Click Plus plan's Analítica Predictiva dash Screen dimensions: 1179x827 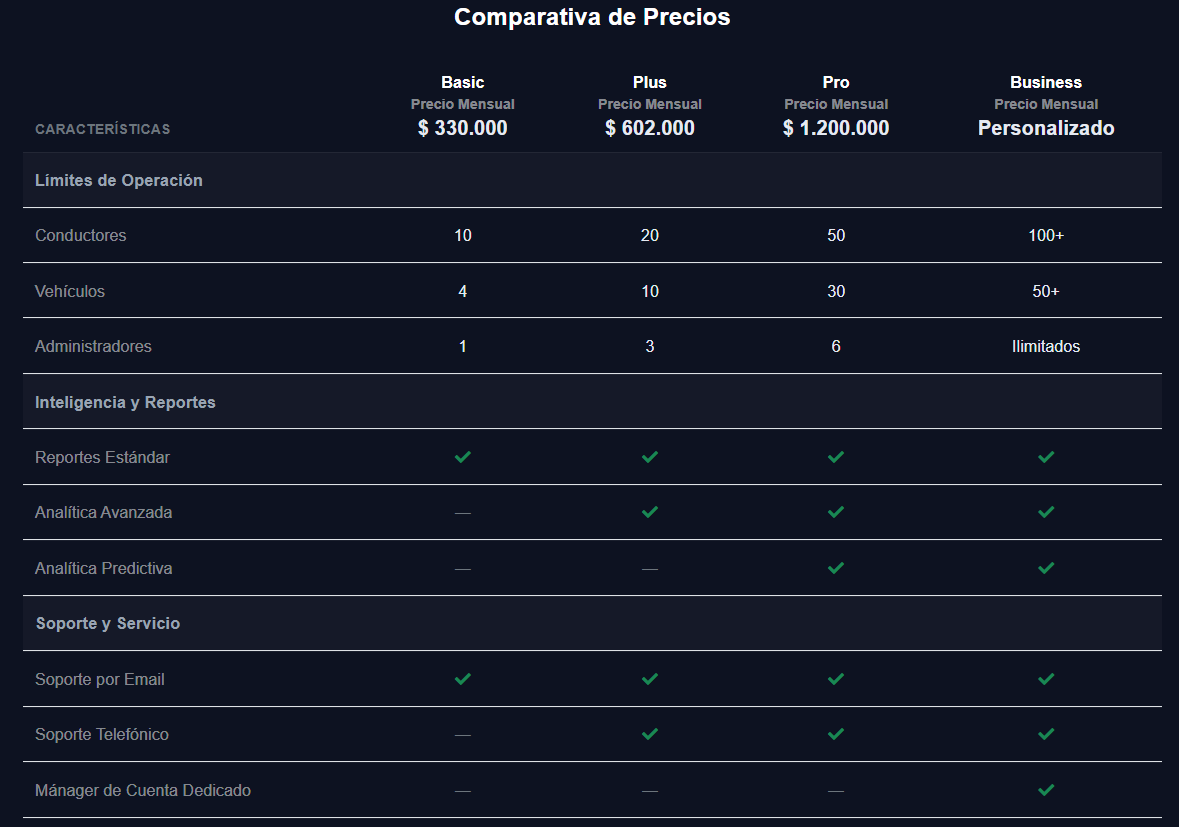(650, 569)
